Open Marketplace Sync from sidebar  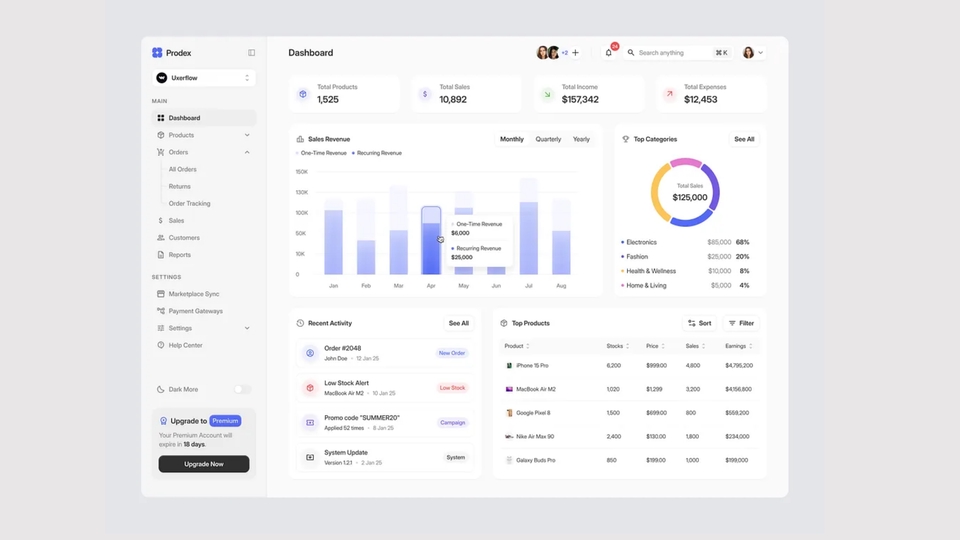pyautogui.click(x=193, y=294)
